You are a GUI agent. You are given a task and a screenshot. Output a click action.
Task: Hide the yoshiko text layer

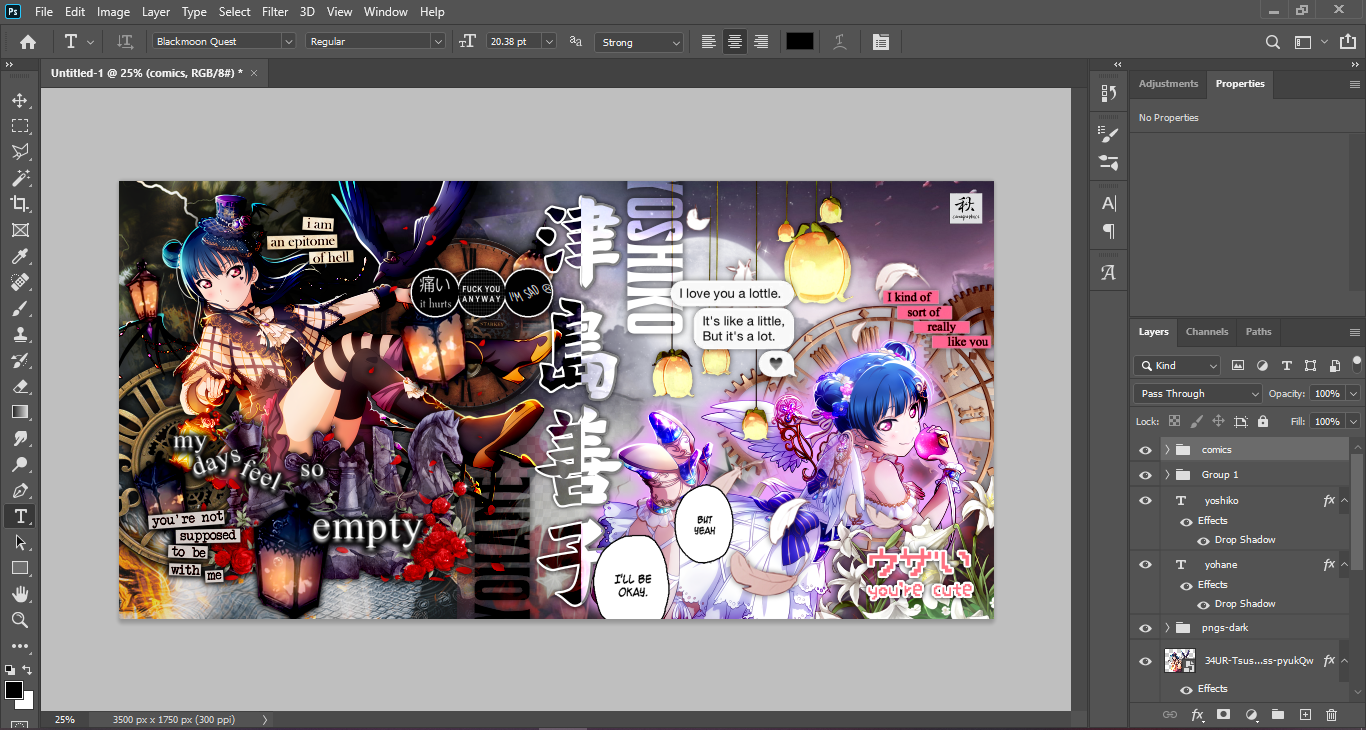(x=1146, y=501)
